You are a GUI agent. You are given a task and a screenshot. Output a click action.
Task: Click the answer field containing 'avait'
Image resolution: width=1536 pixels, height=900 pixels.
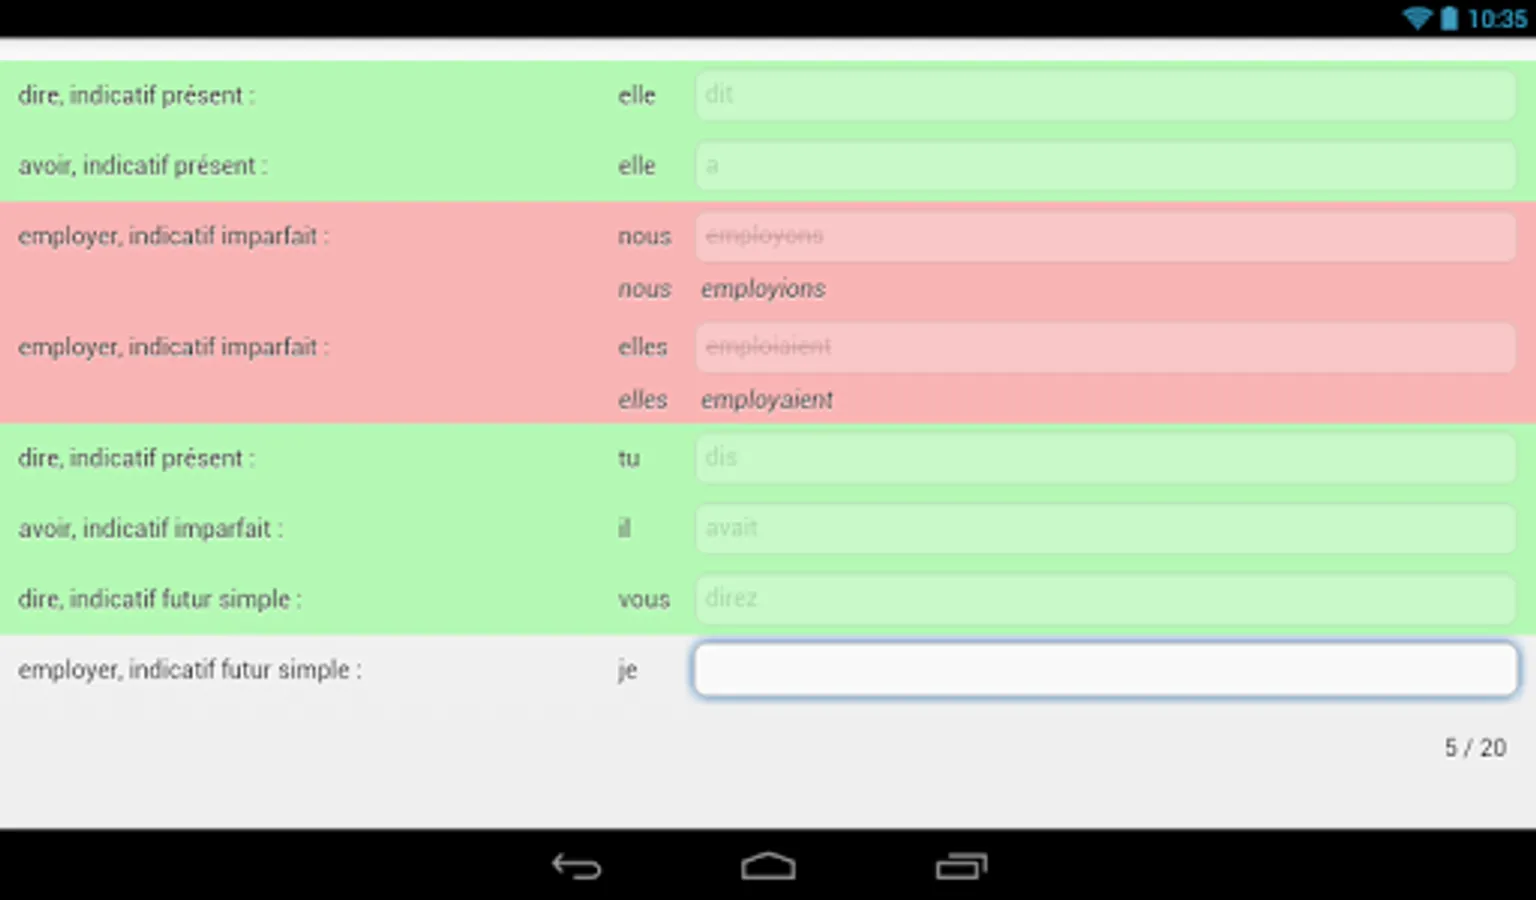click(x=1105, y=528)
